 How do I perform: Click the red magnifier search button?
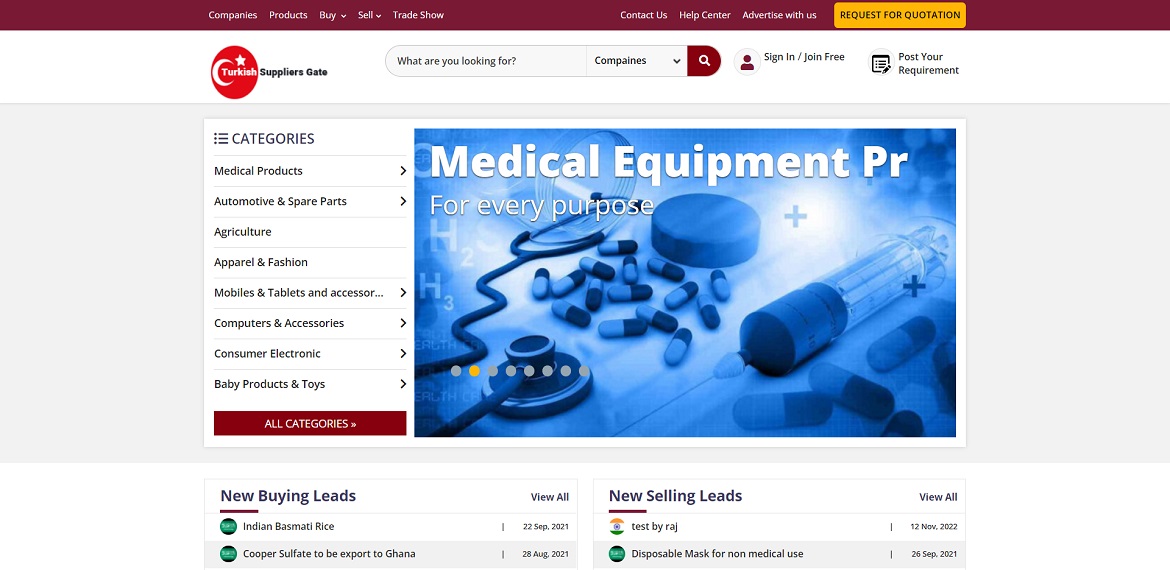704,61
